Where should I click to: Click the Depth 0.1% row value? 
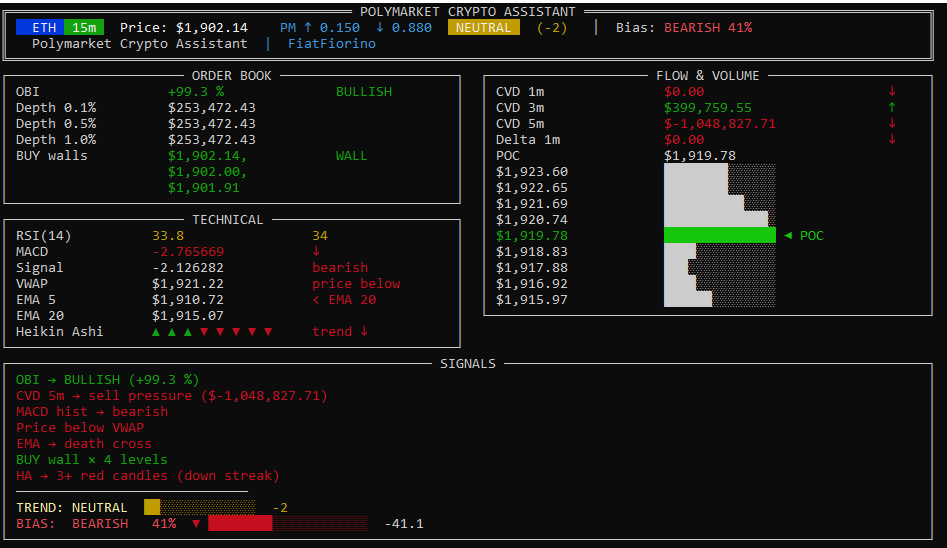211,108
